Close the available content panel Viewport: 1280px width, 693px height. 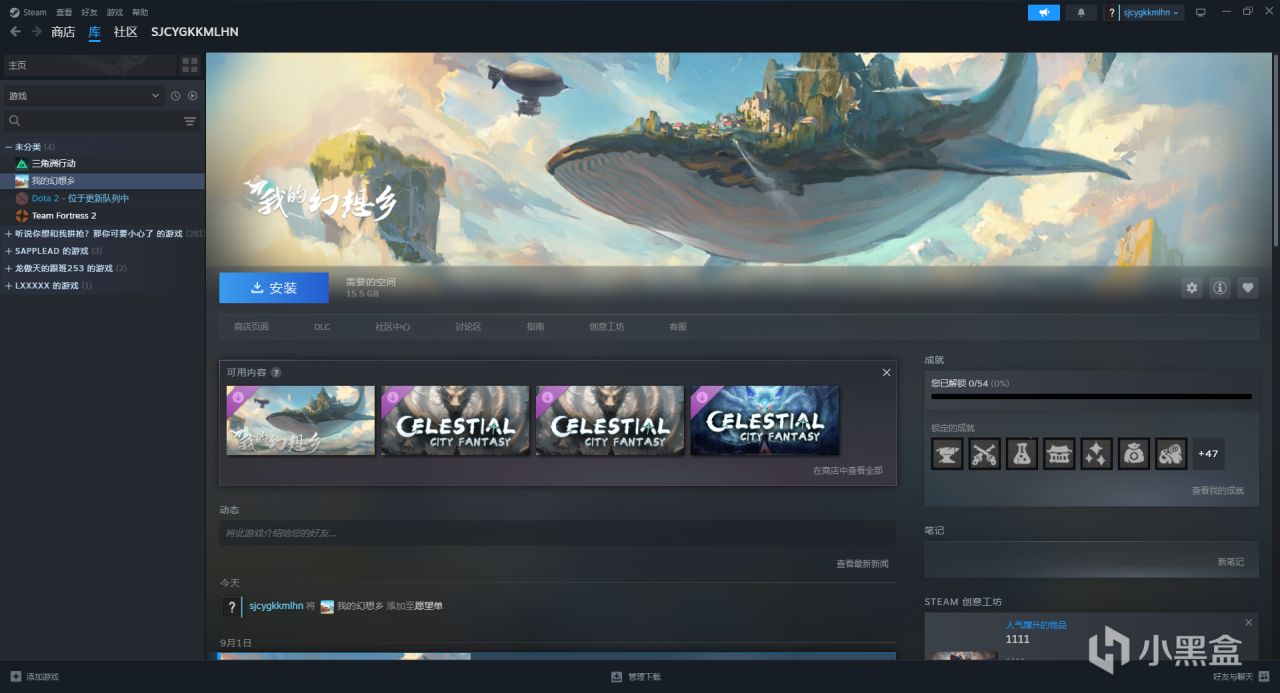tap(886, 372)
